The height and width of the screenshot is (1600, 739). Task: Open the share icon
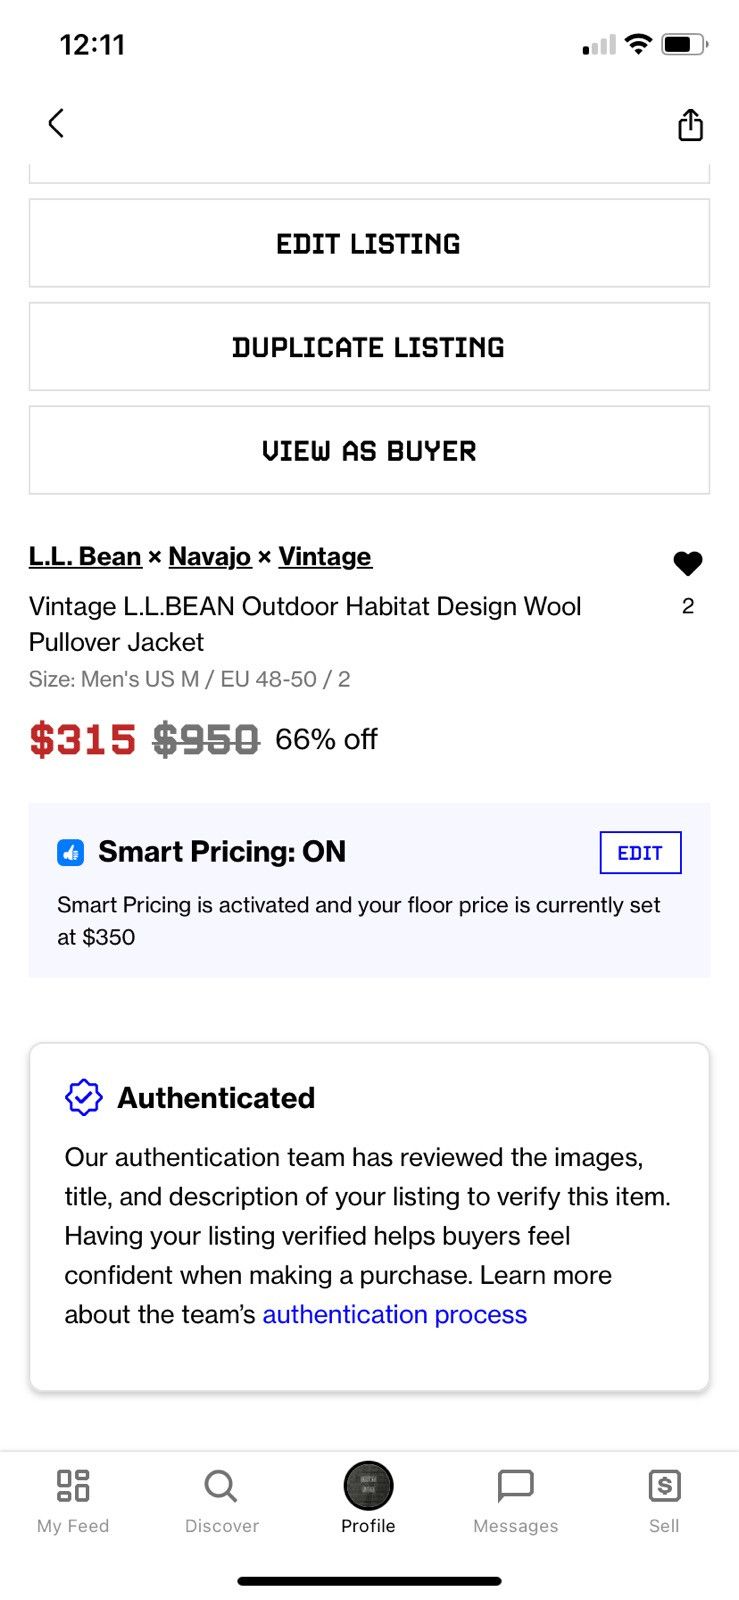[690, 124]
